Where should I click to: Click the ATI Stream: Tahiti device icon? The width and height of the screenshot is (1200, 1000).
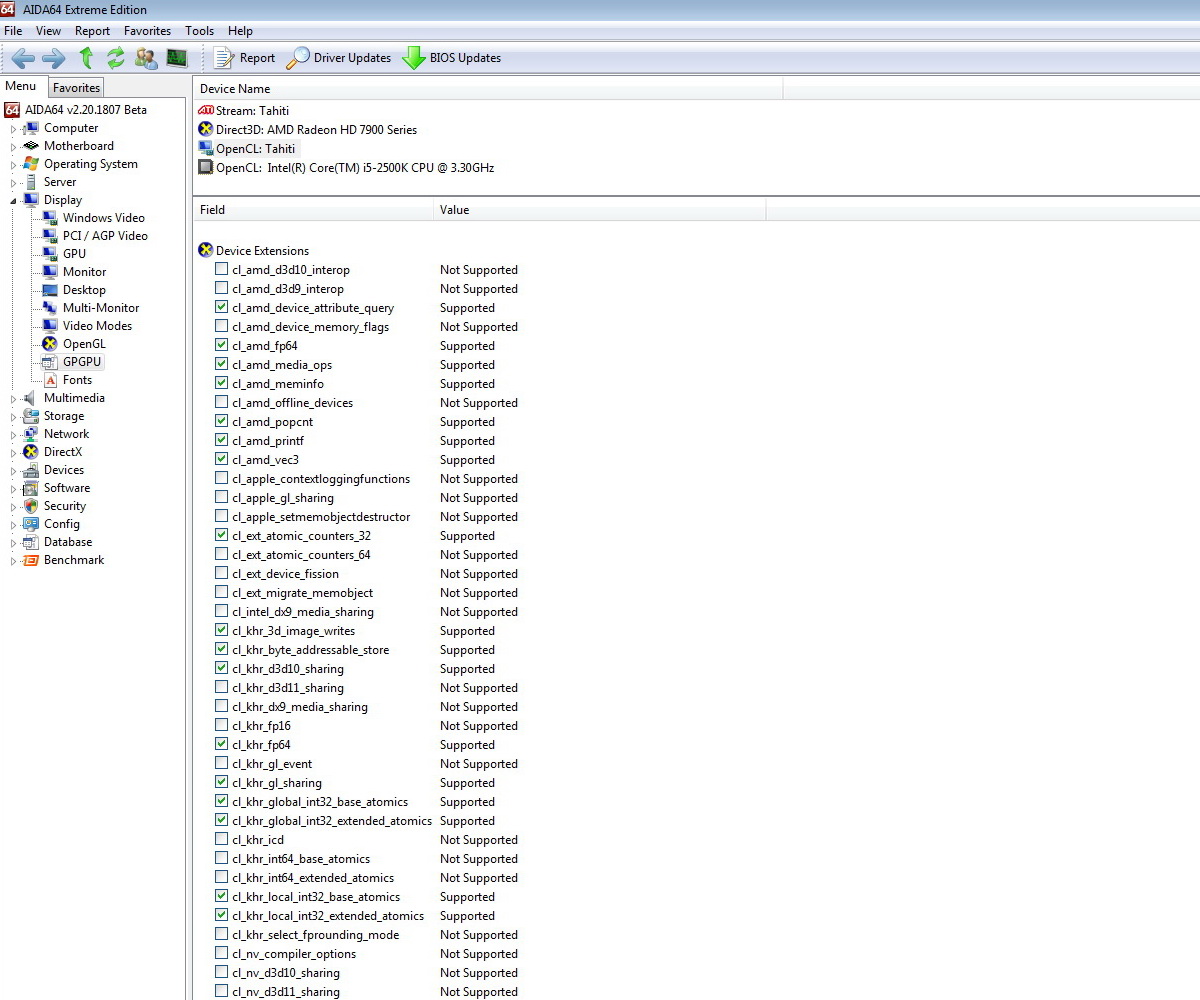[x=206, y=111]
